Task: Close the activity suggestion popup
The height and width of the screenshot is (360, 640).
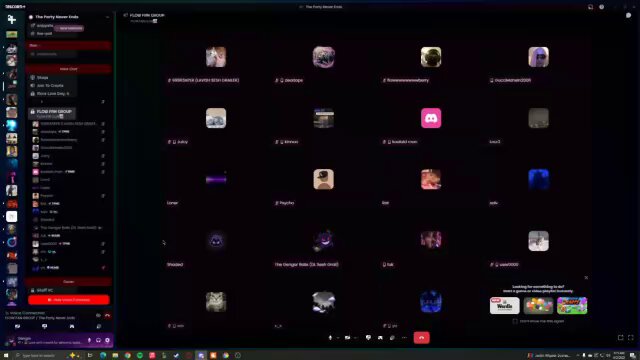Action: click(586, 278)
